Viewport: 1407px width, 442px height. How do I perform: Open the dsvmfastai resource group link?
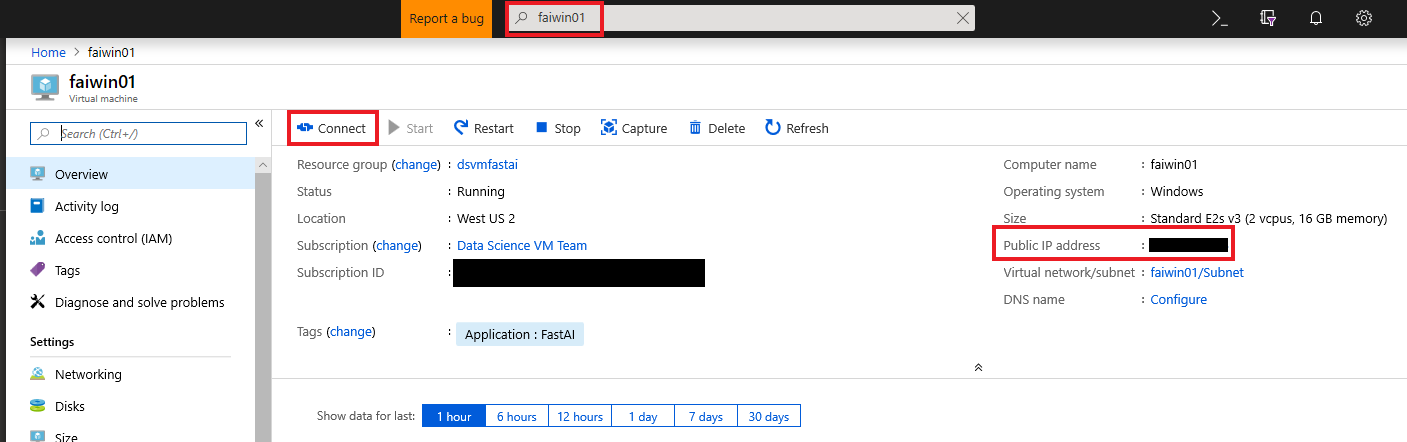coord(487,164)
